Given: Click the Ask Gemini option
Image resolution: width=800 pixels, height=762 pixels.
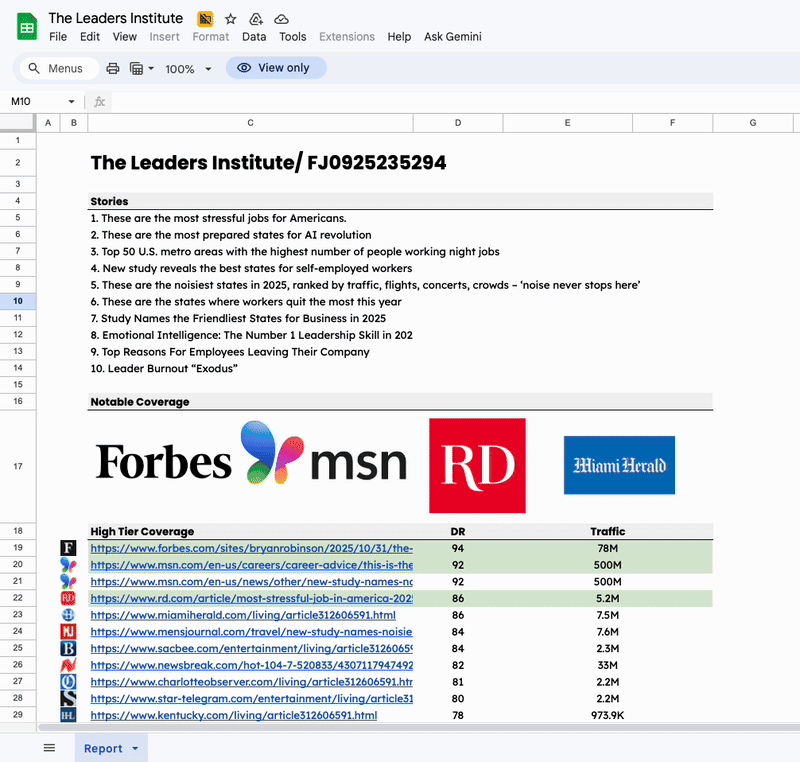Looking at the screenshot, I should click(452, 36).
